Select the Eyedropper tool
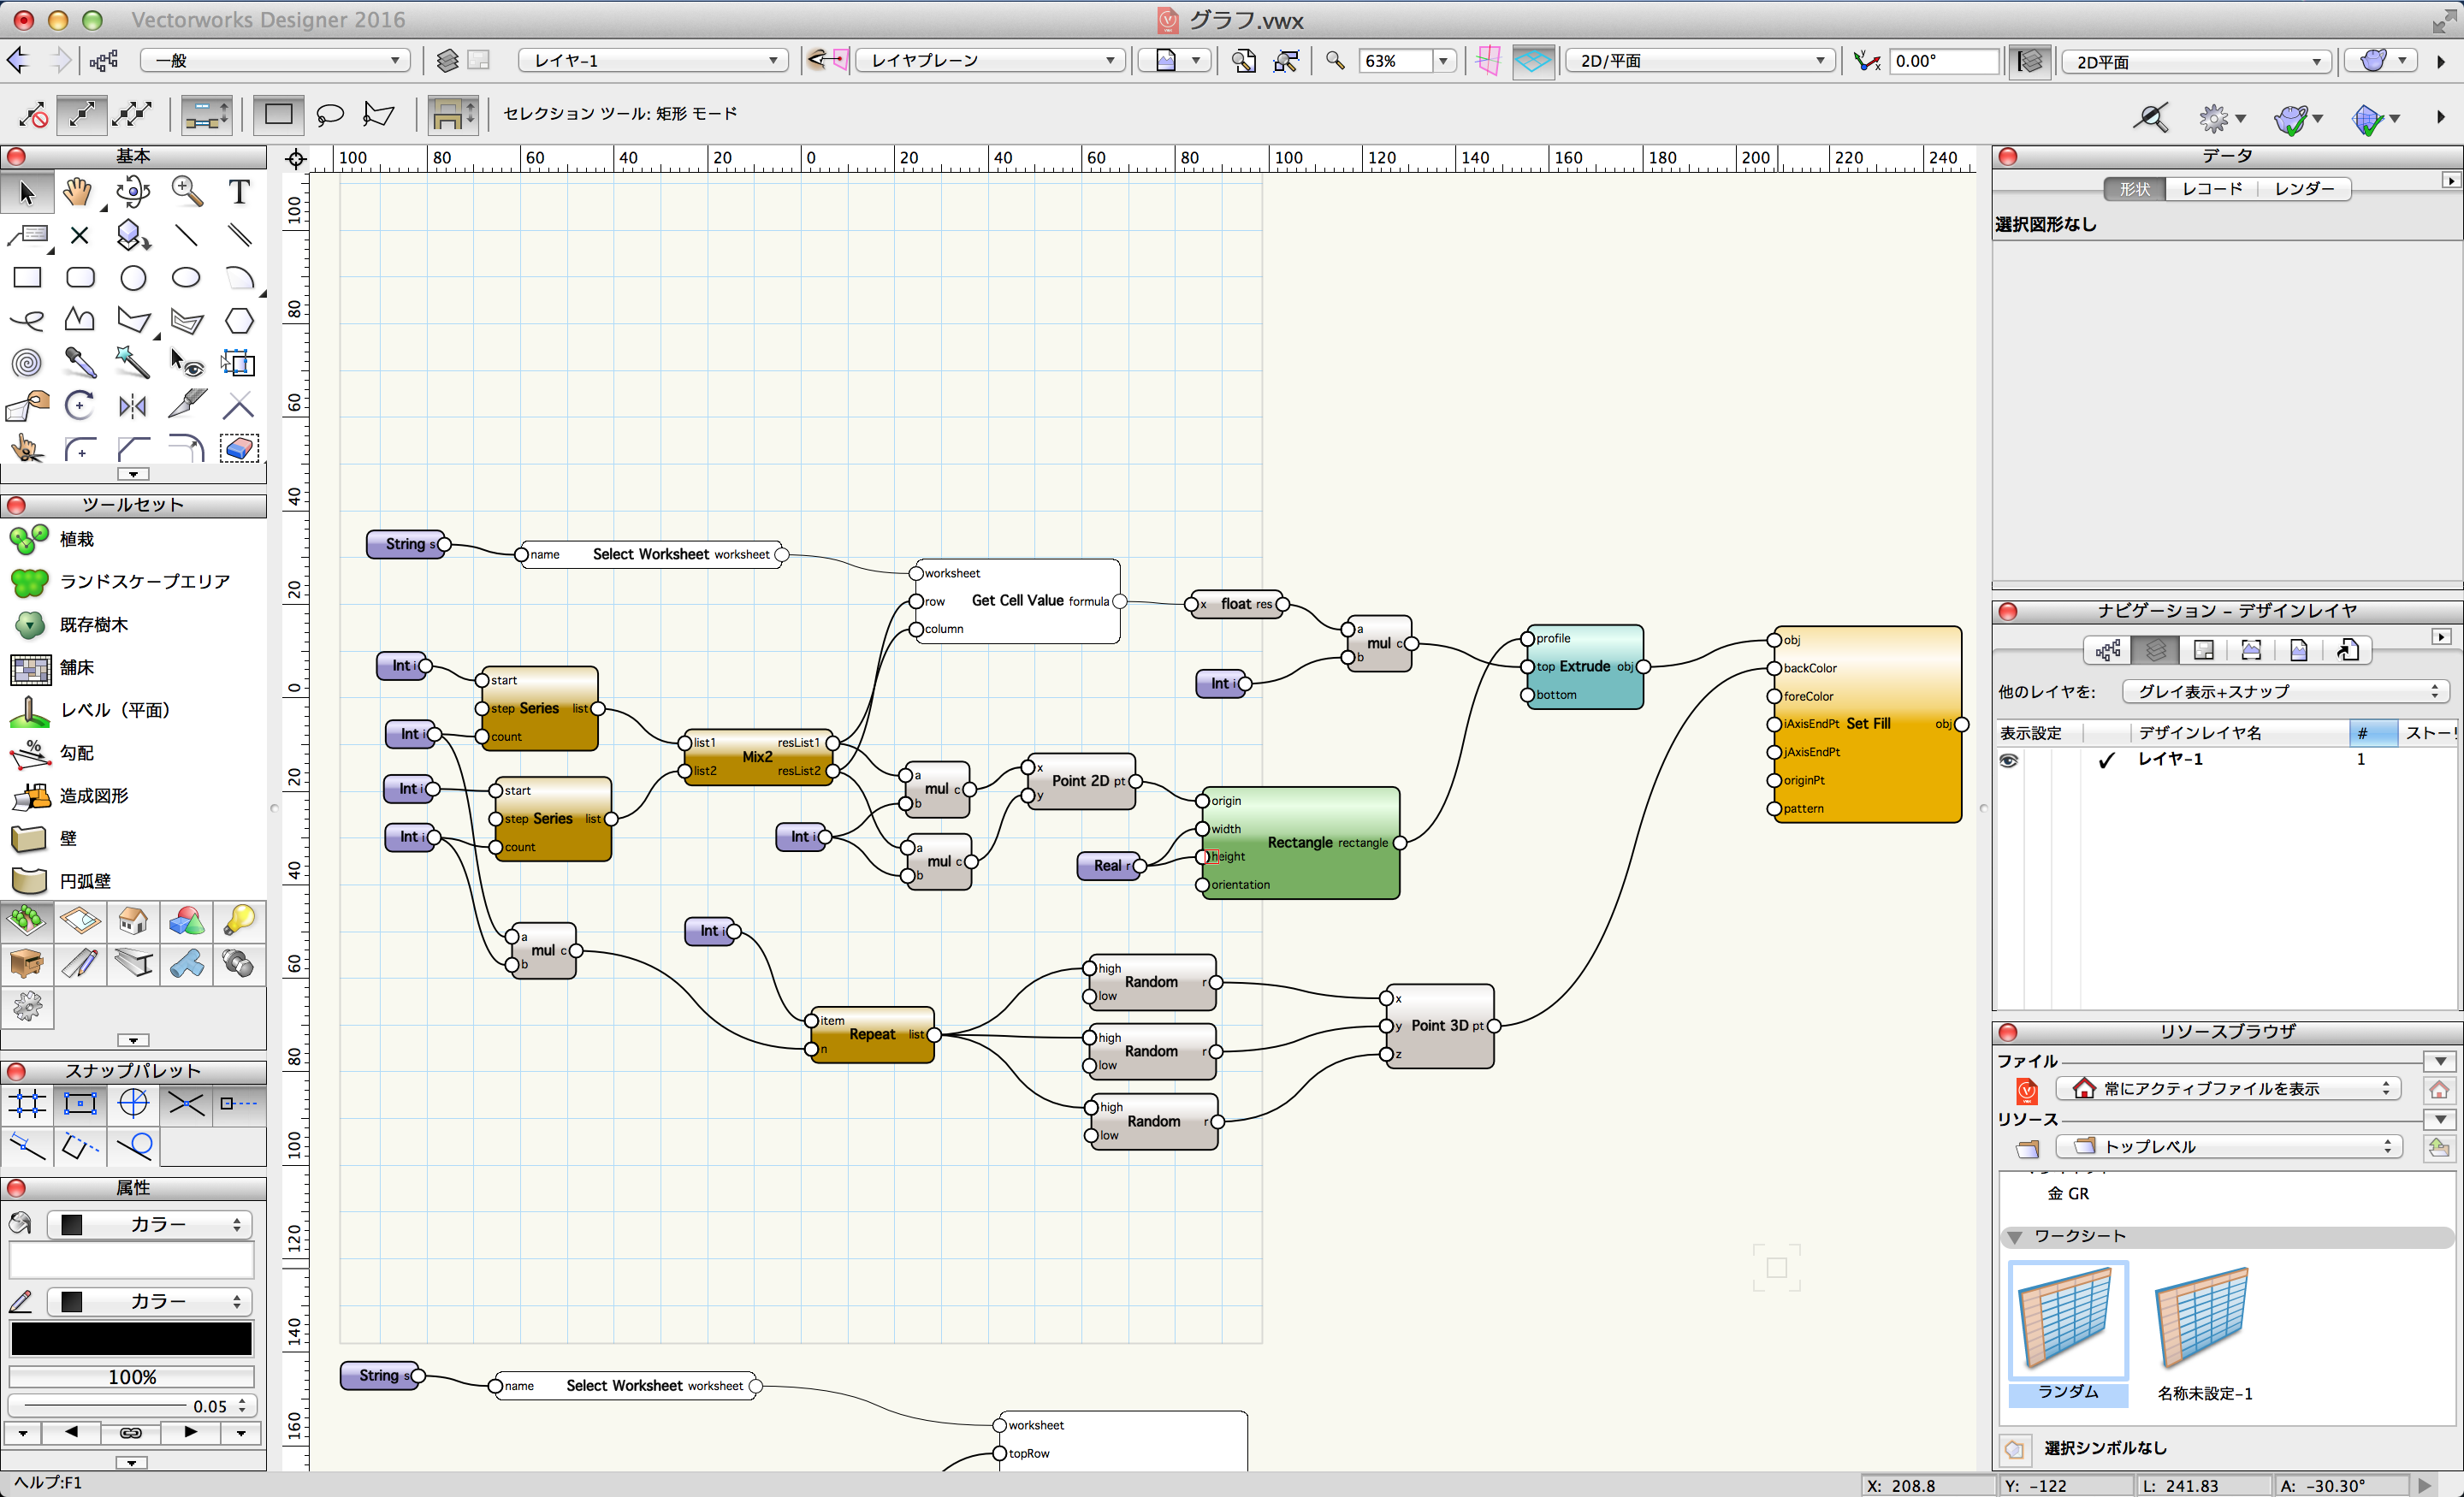This screenshot has width=2464, height=1497. 80,362
